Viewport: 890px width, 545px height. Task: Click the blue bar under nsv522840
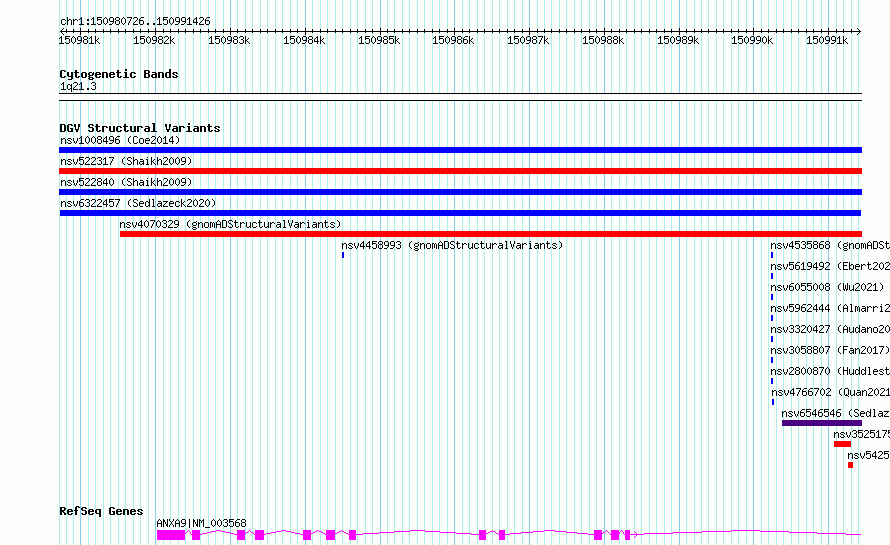(460, 192)
